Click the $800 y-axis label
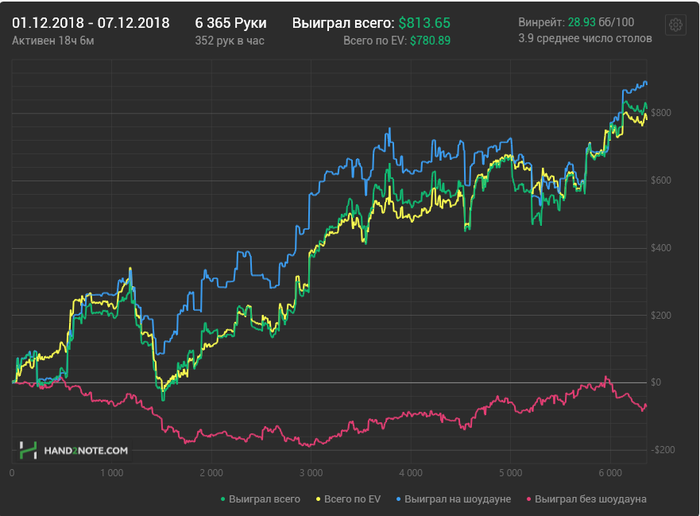Image resolution: width=700 pixels, height=516 pixels. tap(661, 112)
